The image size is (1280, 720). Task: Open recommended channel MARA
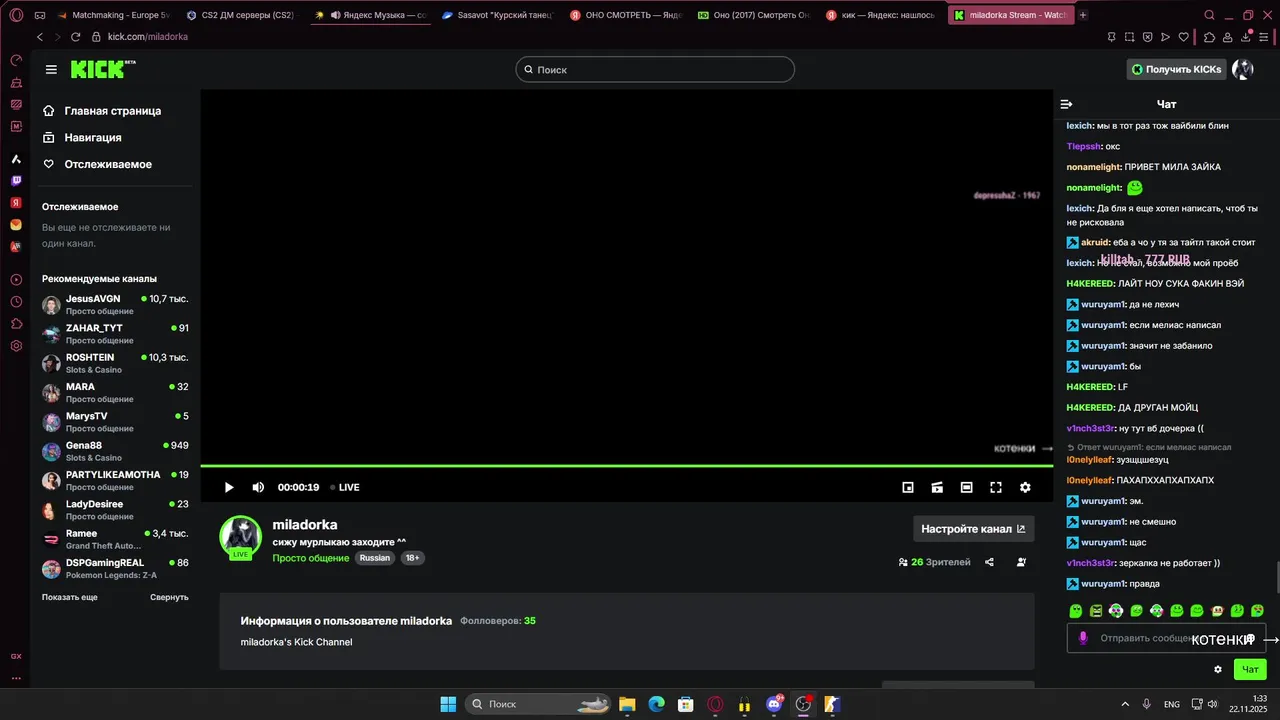click(x=115, y=392)
